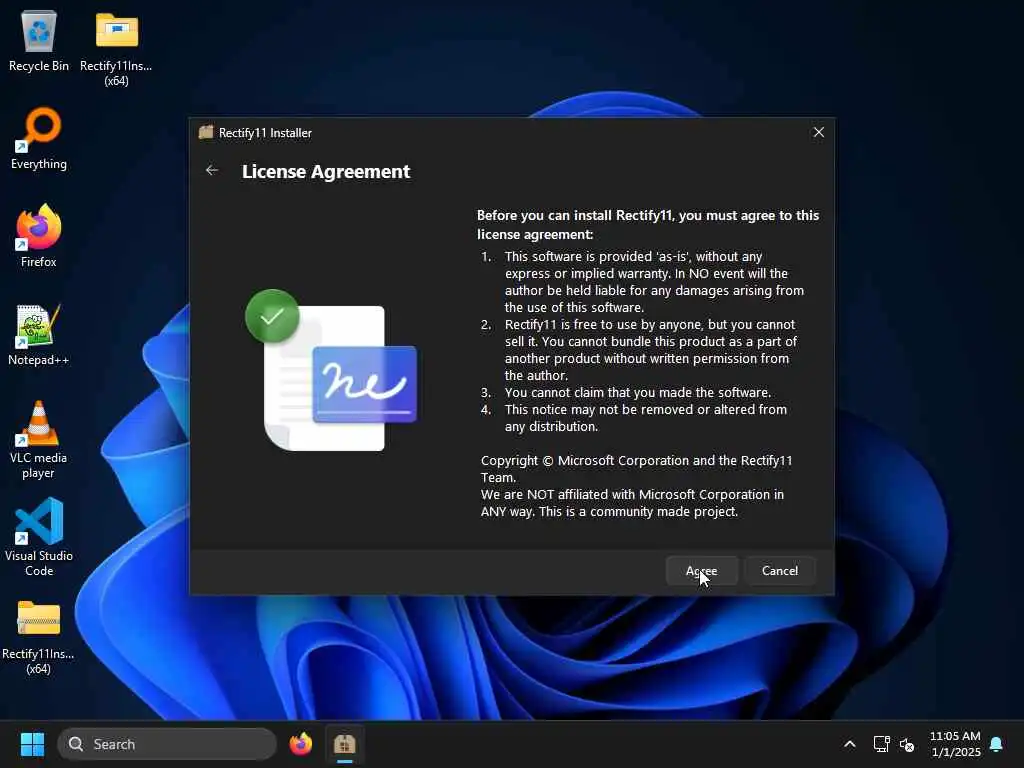Screen dimensions: 1024x768
Task: Cancel the Rectify11 installation
Action: [x=780, y=571]
